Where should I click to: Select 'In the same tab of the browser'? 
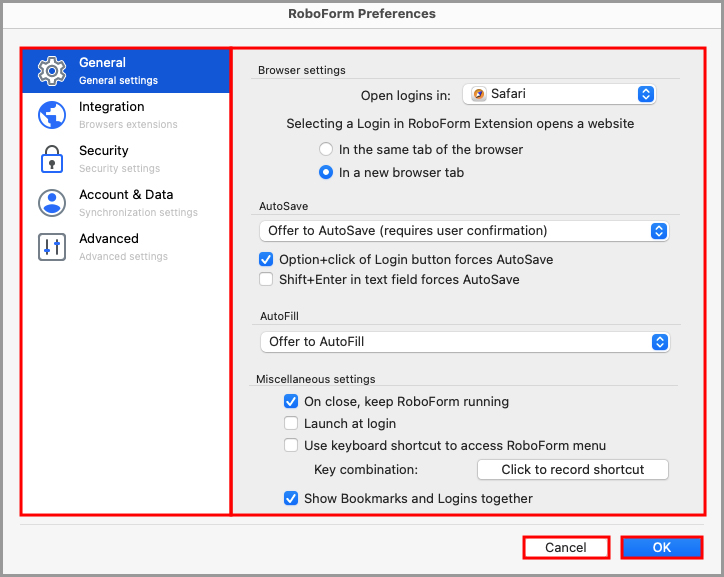pos(326,149)
